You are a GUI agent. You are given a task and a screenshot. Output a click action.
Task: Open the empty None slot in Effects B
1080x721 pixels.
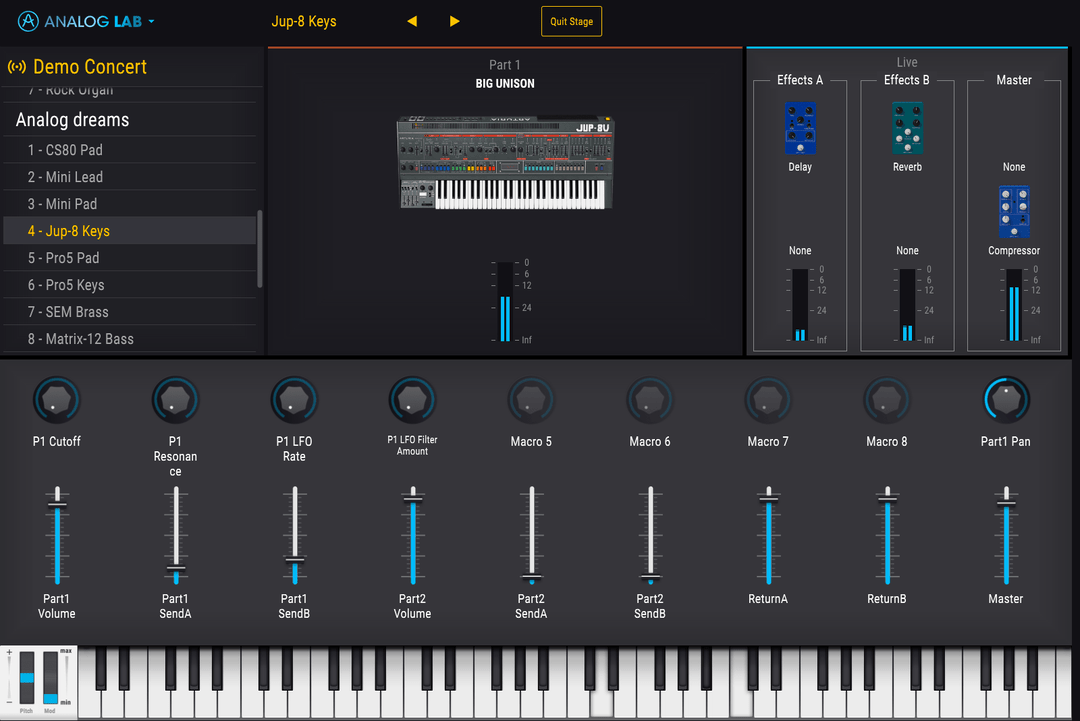(x=907, y=251)
